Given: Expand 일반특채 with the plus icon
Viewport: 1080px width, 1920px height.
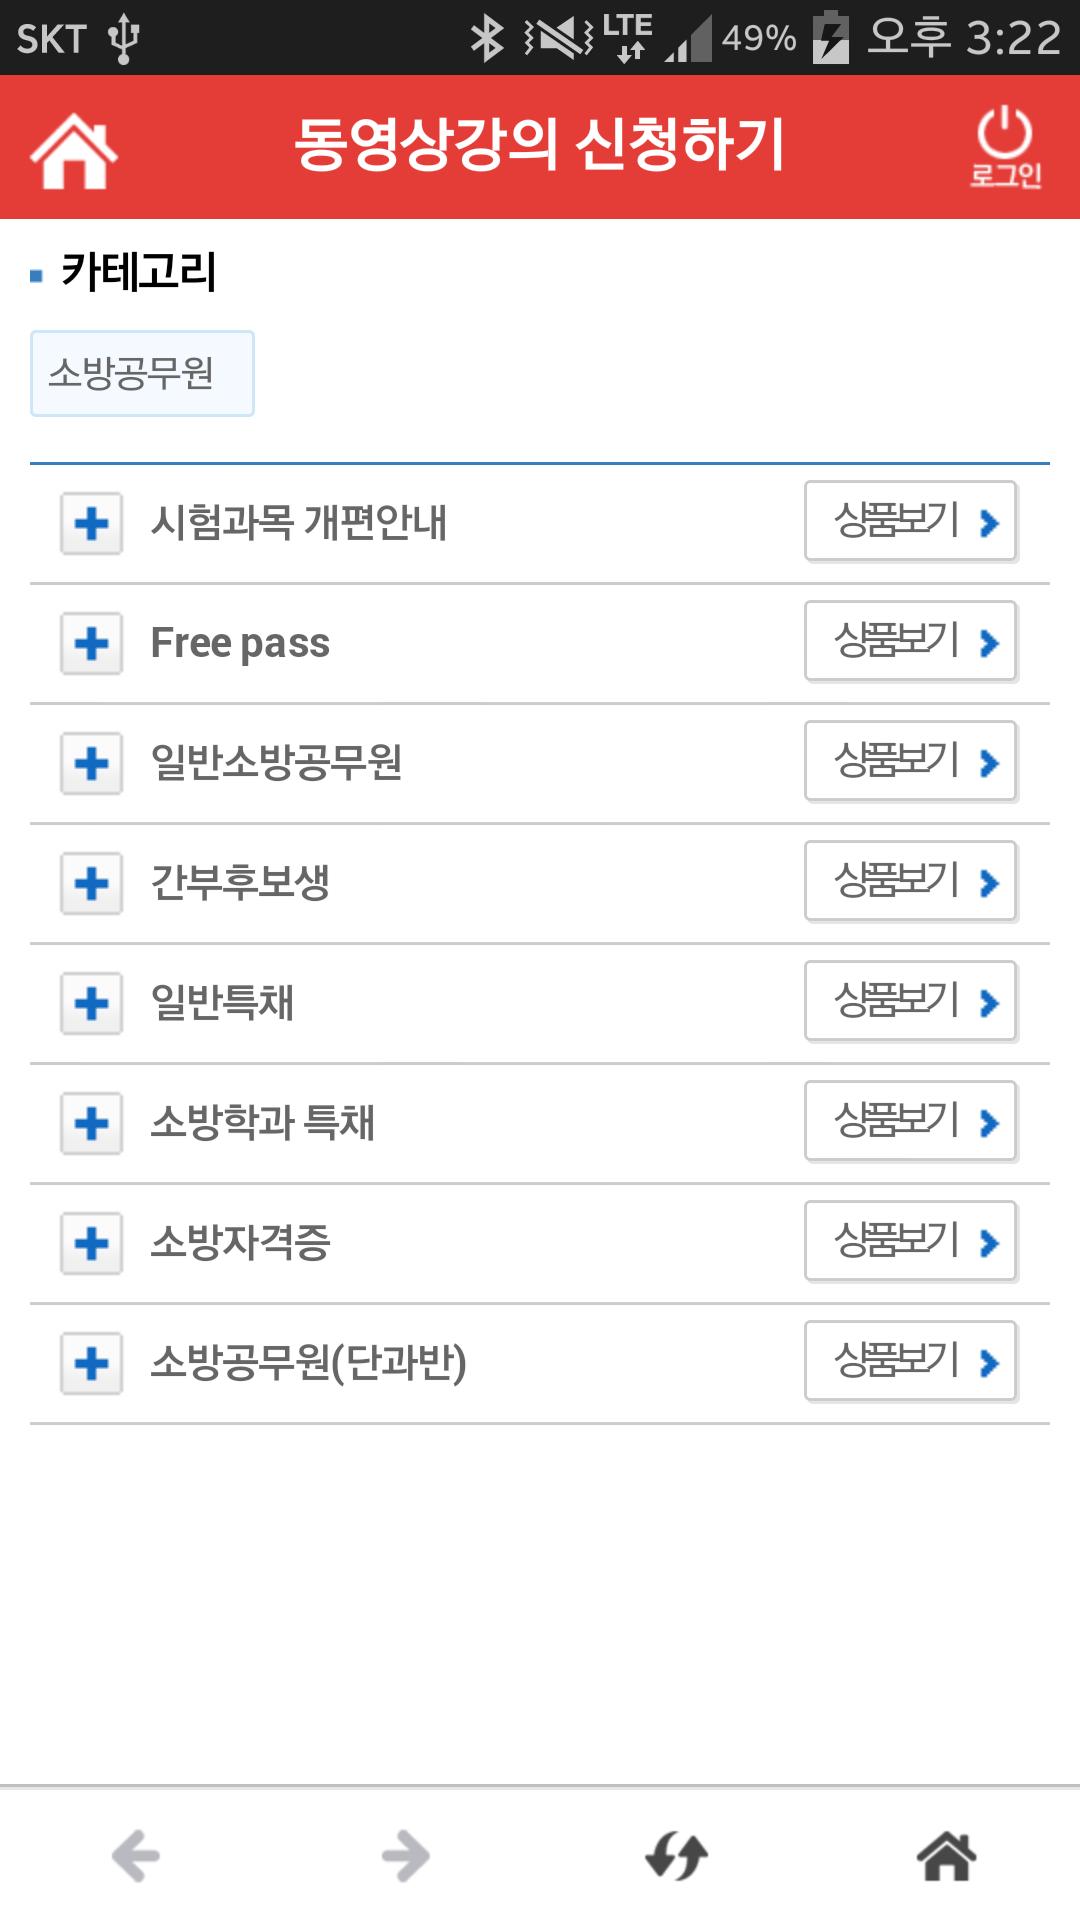Looking at the screenshot, I should (92, 1003).
